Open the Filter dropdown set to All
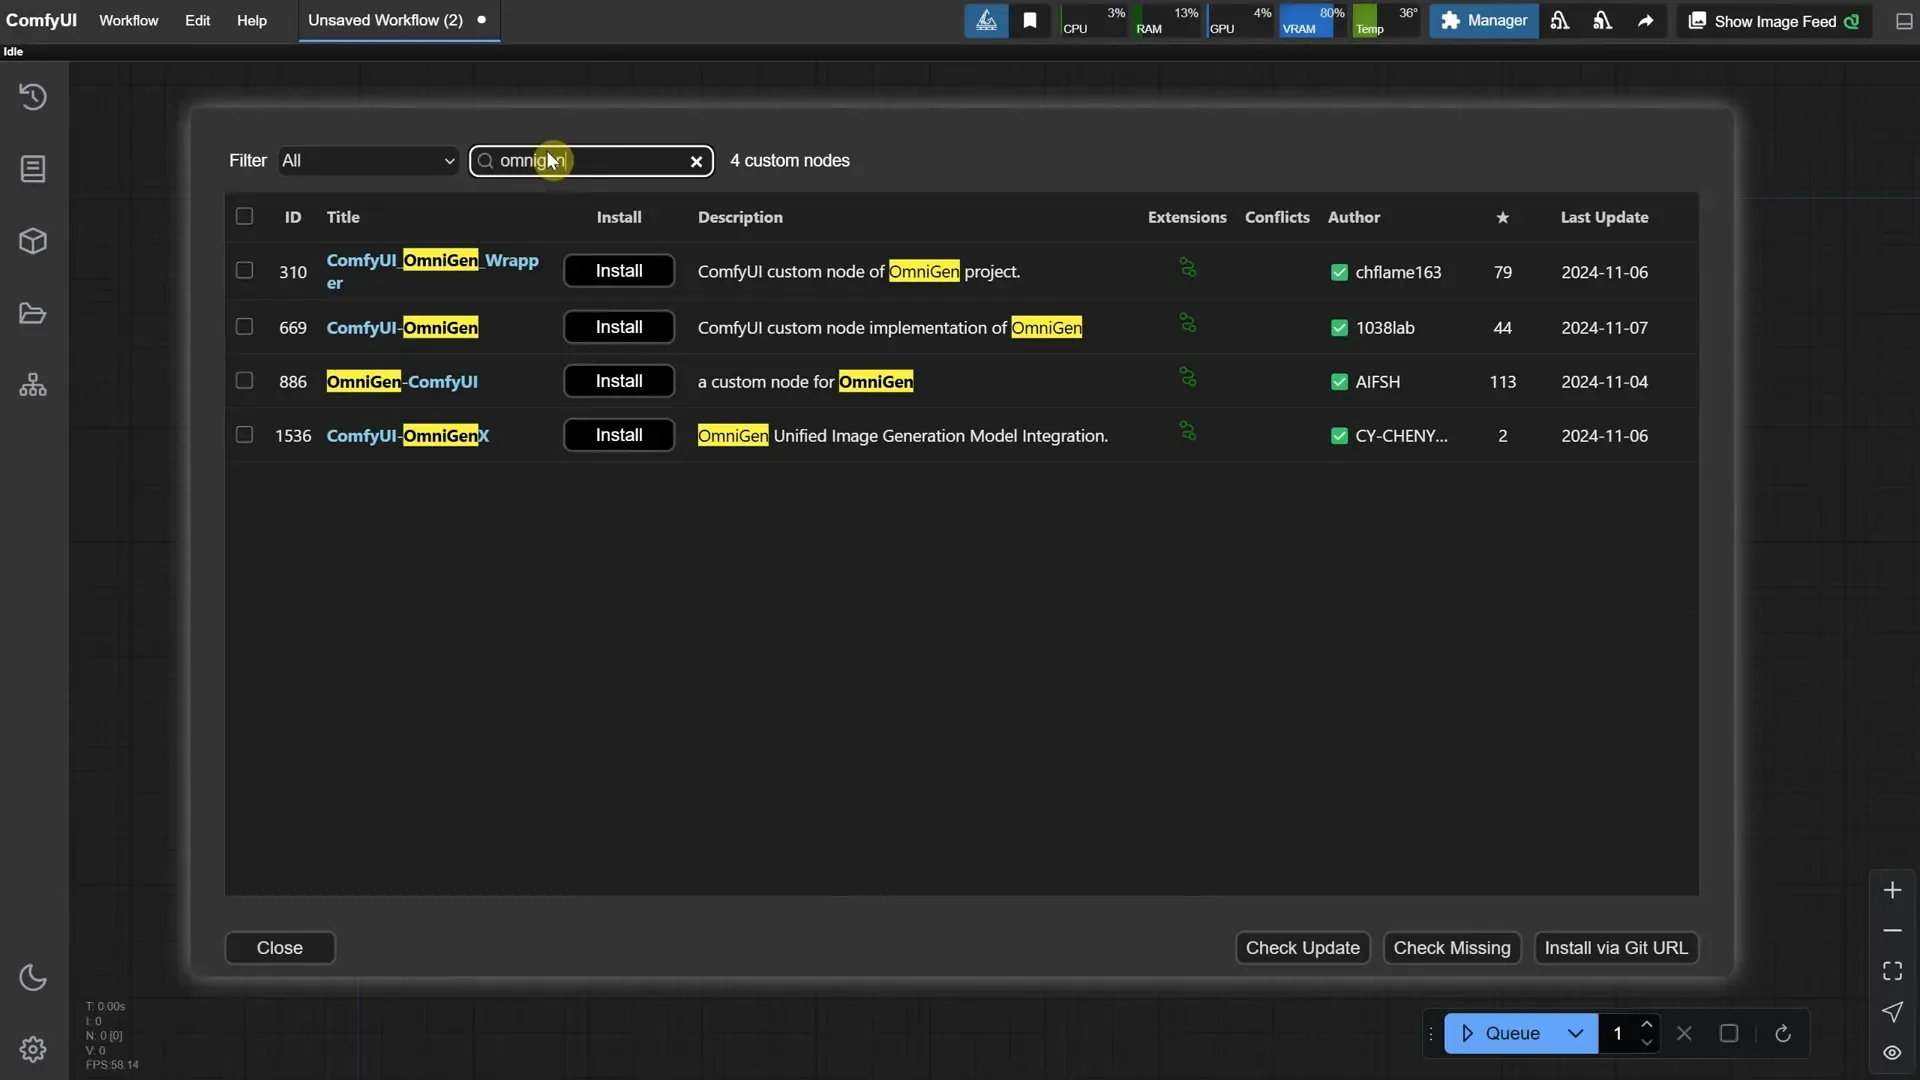1920x1080 pixels. pyautogui.click(x=367, y=160)
